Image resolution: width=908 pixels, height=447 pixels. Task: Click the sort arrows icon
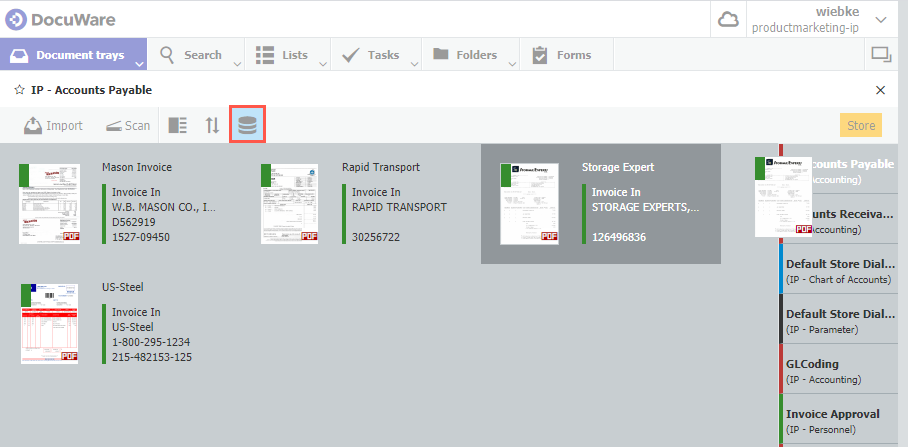pyautogui.click(x=212, y=125)
